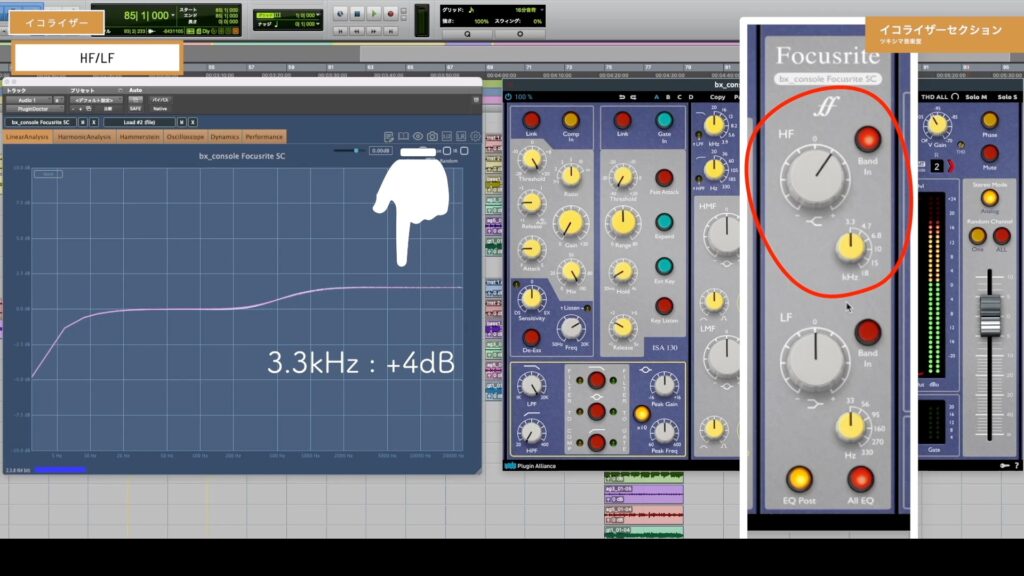Open the preset selector dropdown

(x=95, y=101)
